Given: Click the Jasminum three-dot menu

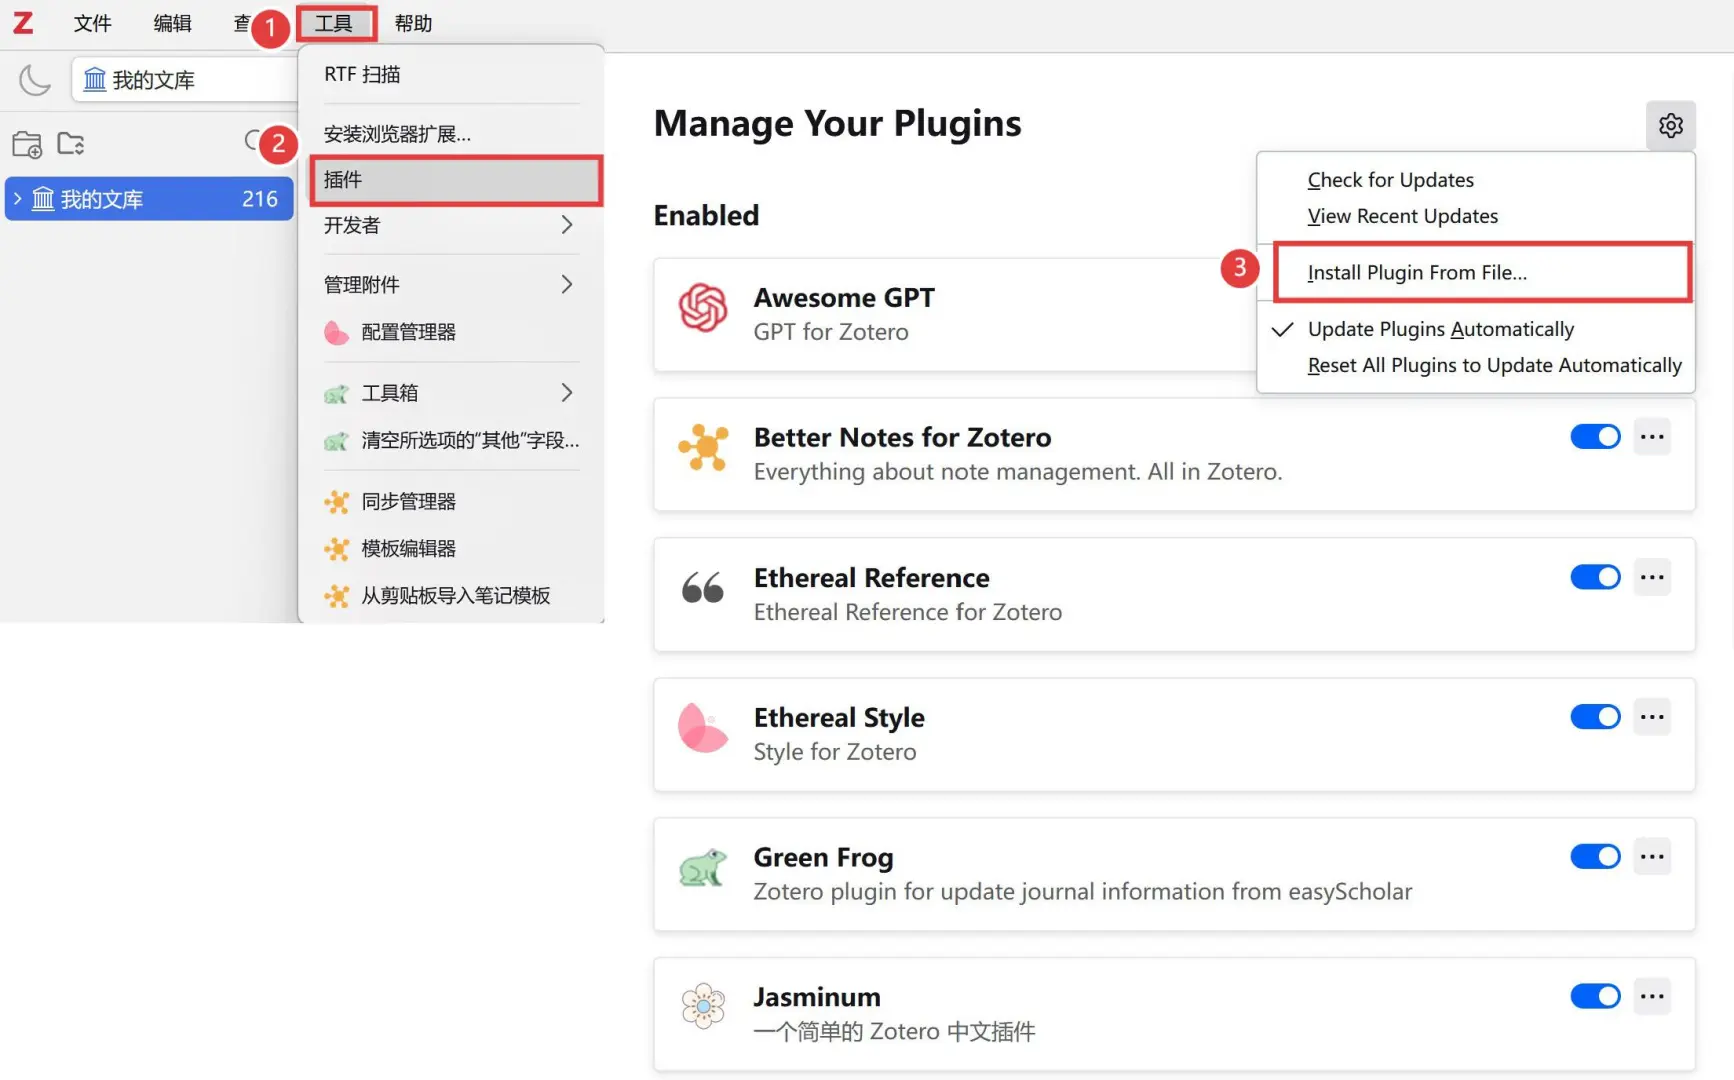Looking at the screenshot, I should [1652, 997].
